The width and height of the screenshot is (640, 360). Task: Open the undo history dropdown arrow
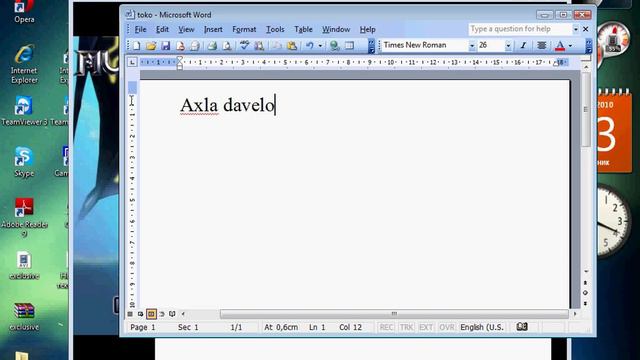[320, 46]
